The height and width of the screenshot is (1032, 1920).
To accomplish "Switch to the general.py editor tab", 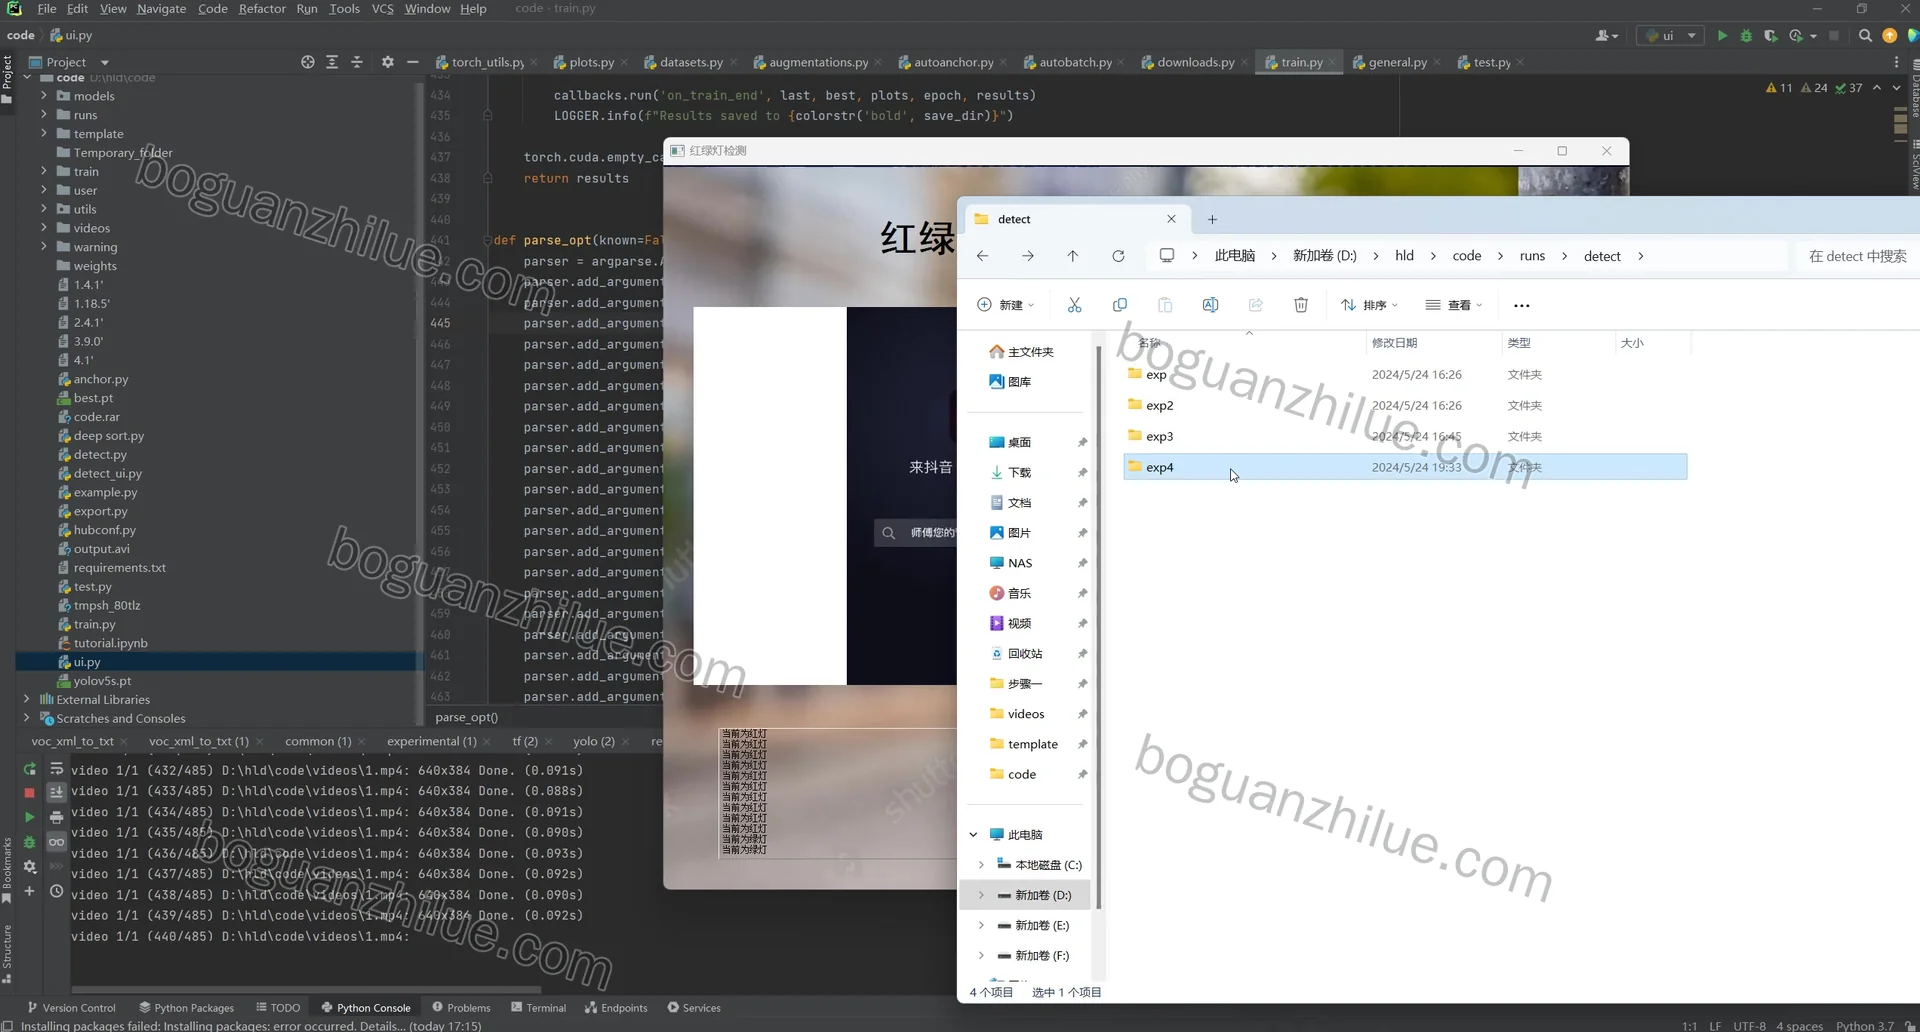I will click(1397, 62).
